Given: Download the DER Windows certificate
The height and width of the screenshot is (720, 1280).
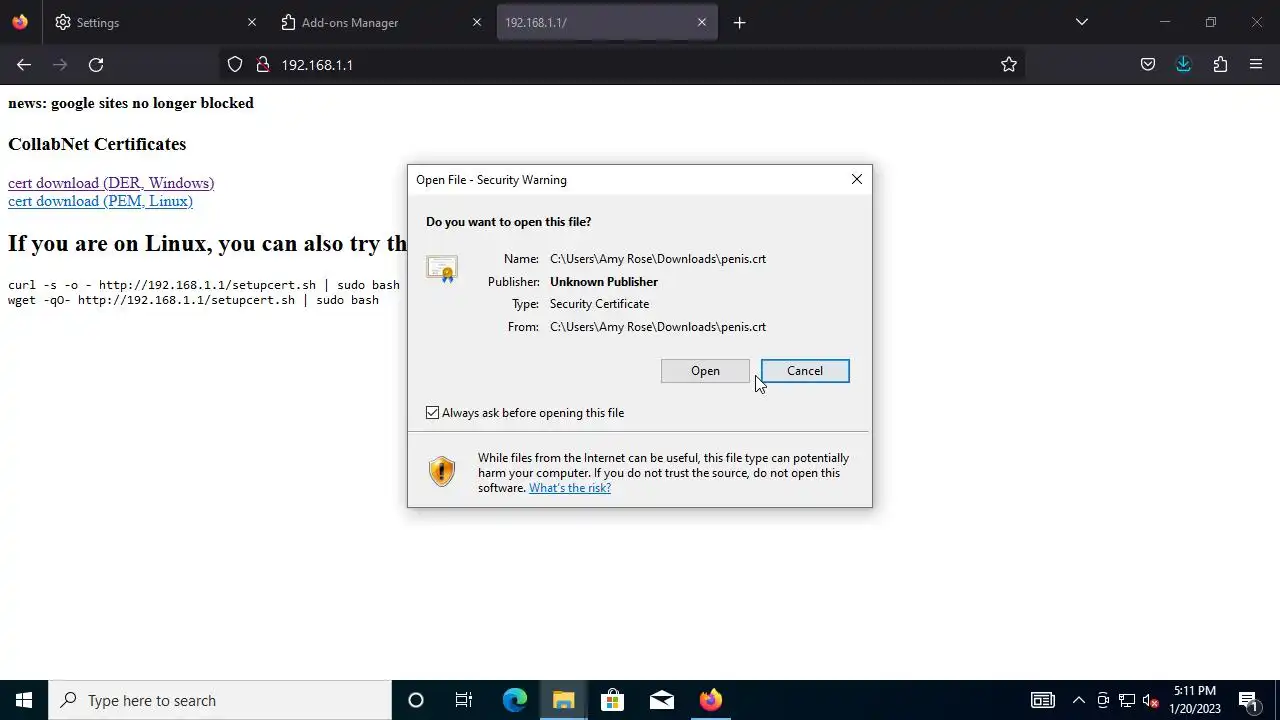Looking at the screenshot, I should coord(111,183).
